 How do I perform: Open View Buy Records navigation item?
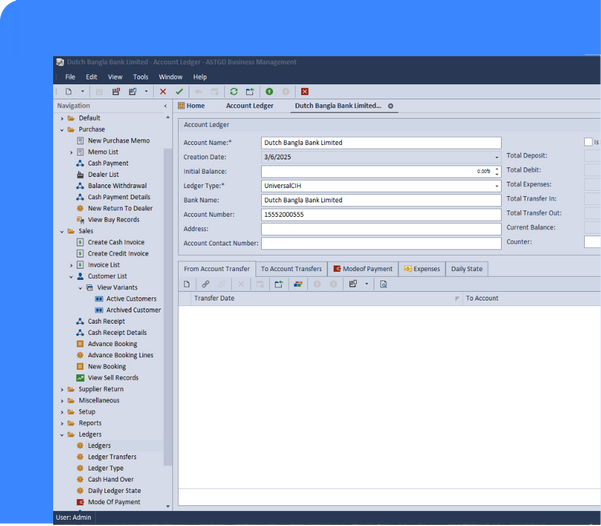113,220
